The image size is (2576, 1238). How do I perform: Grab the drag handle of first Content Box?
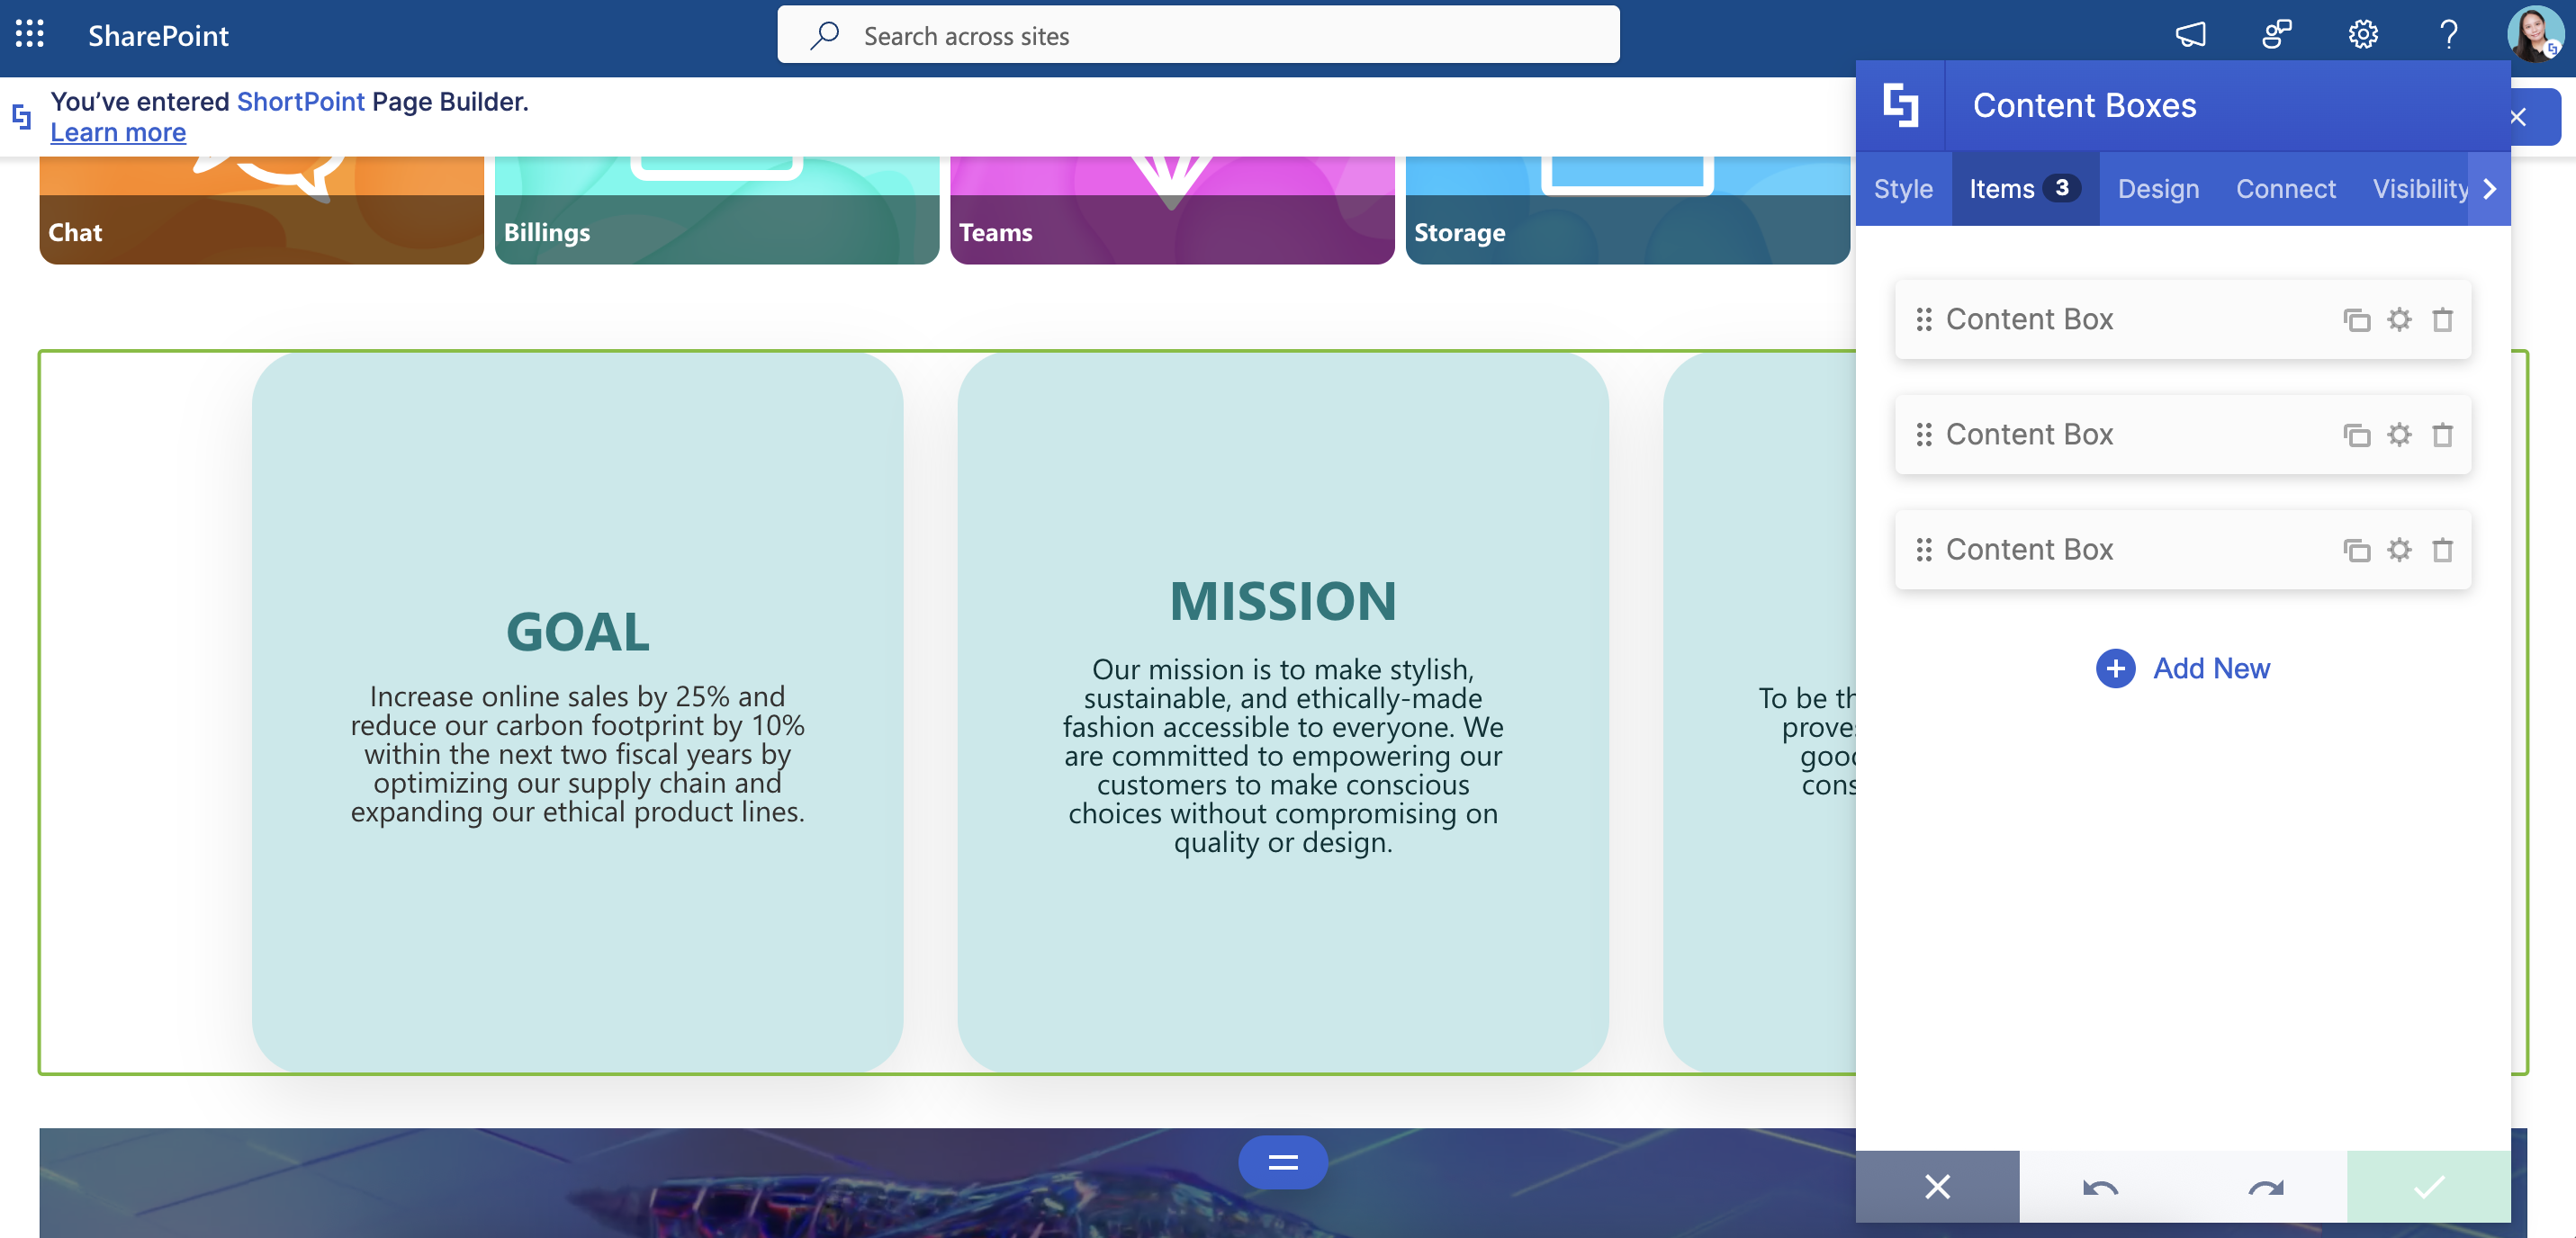[x=1923, y=320]
